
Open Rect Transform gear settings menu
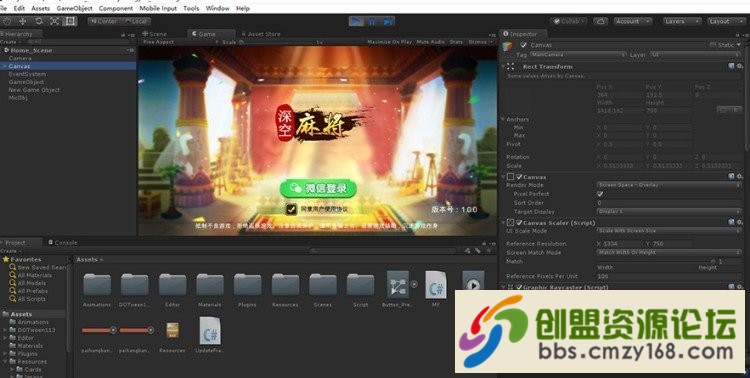pyautogui.click(x=739, y=67)
